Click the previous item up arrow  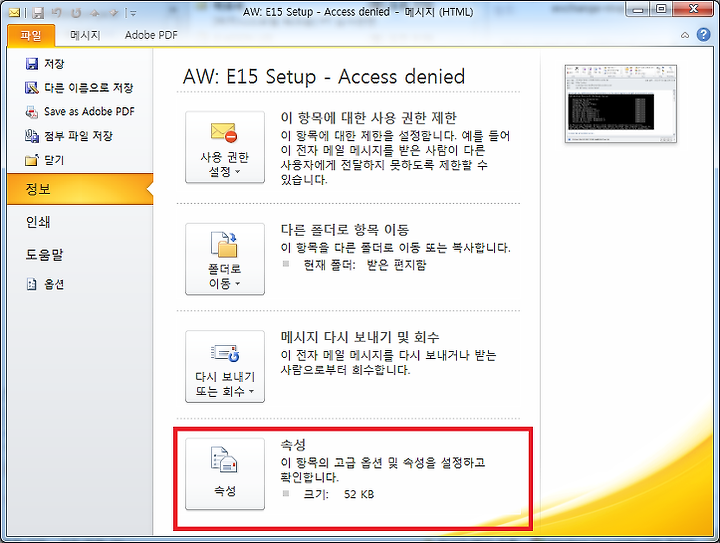tap(95, 13)
